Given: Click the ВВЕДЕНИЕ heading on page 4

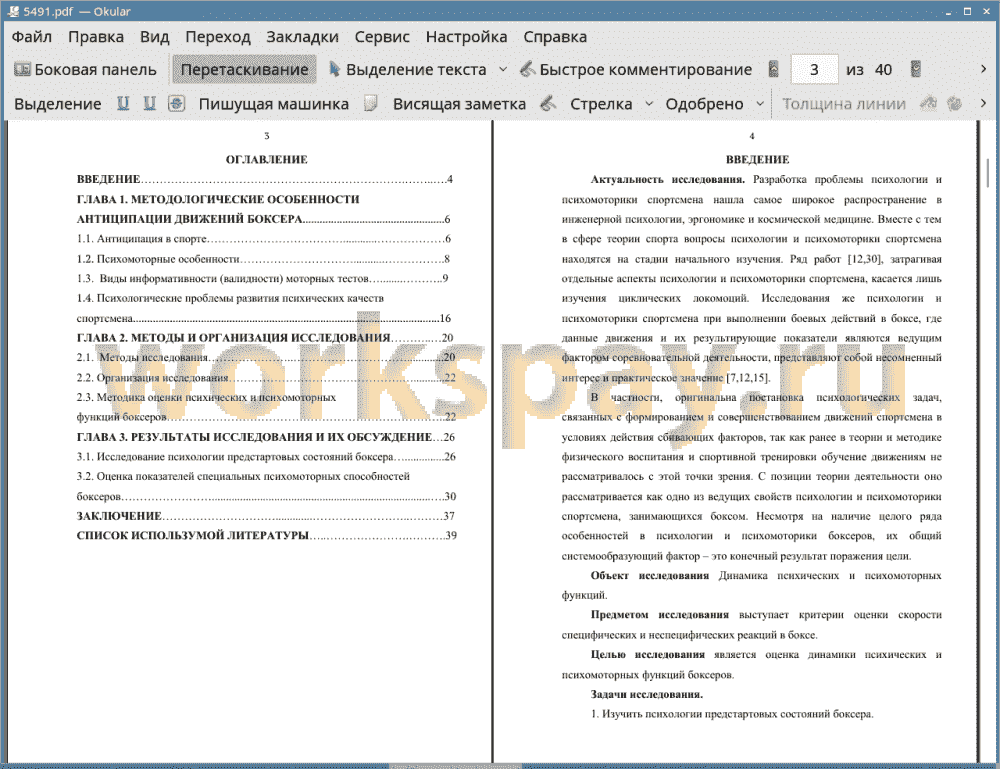Looking at the screenshot, I should click(758, 159).
